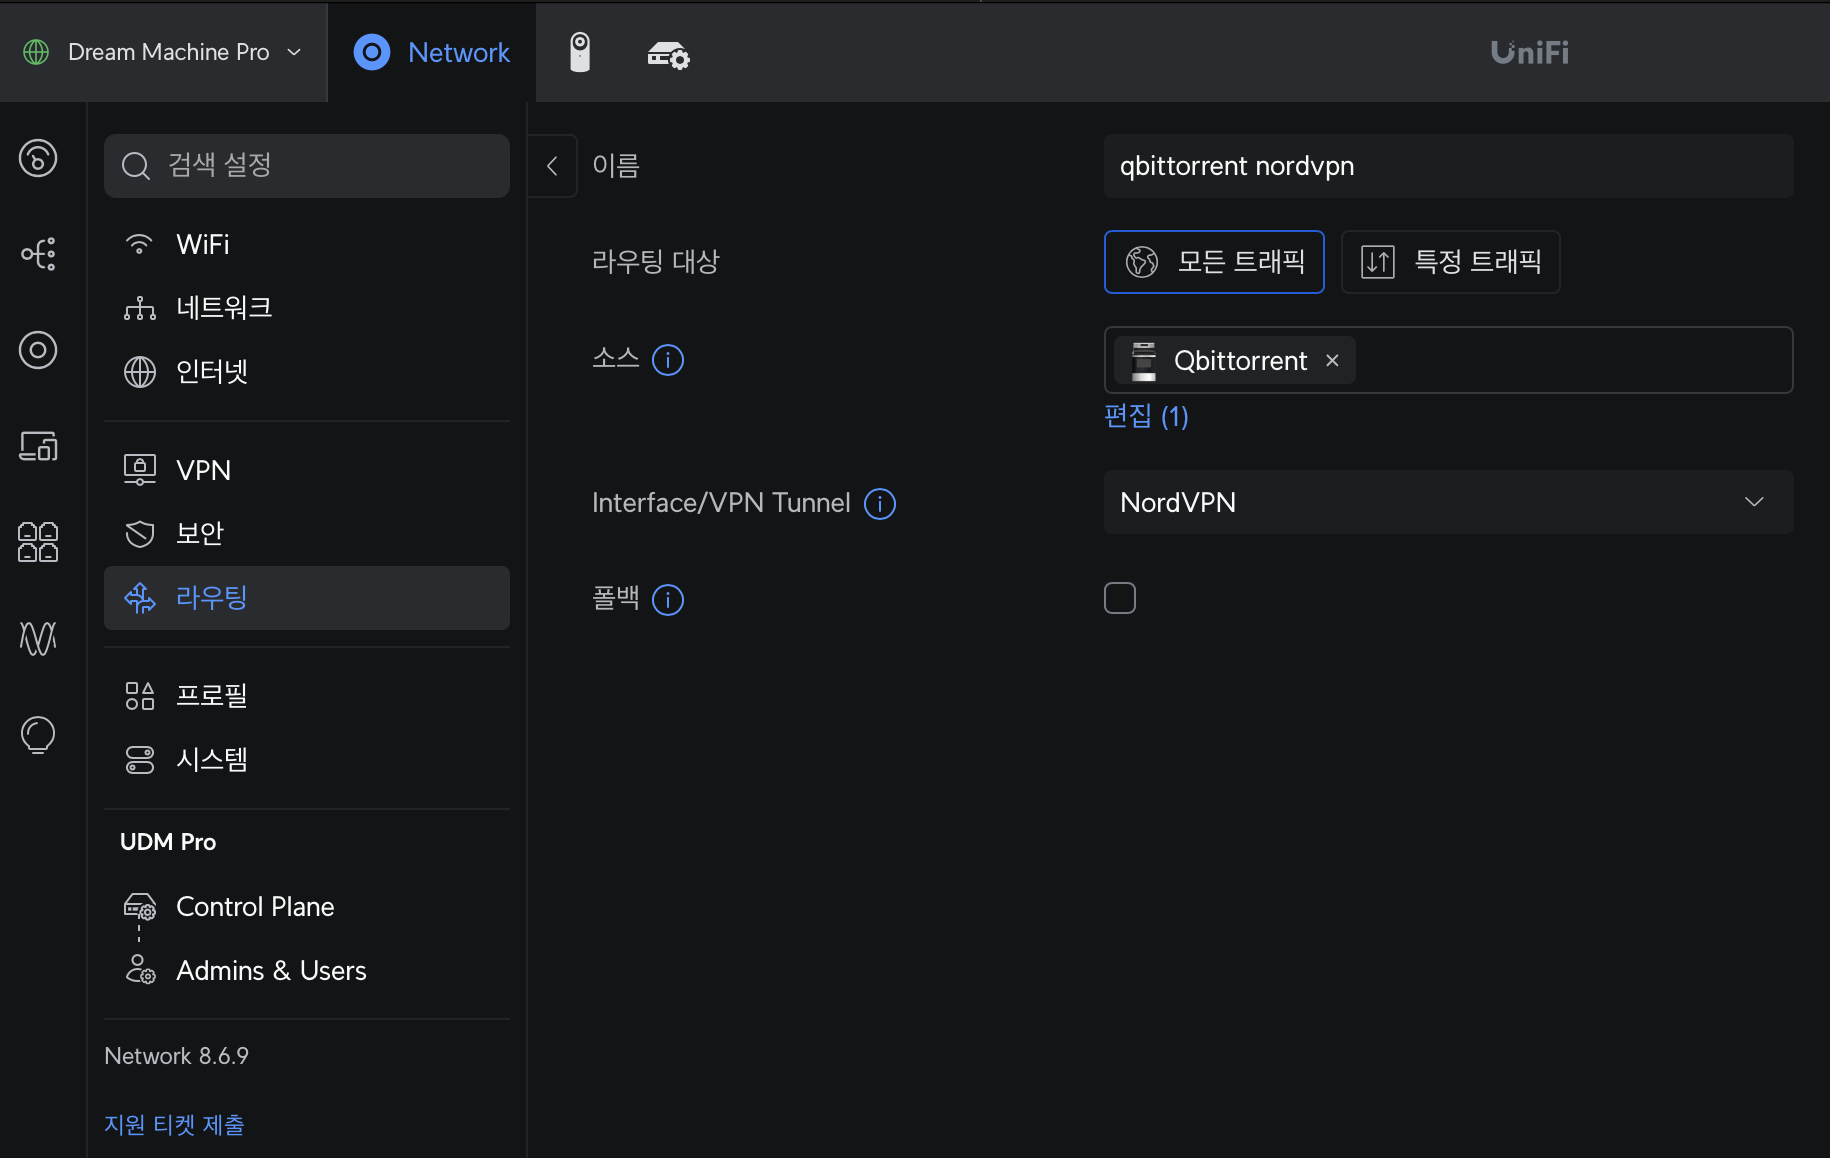
Task: Click info icon beside Interface/VPN Tunnel
Action: tap(880, 503)
